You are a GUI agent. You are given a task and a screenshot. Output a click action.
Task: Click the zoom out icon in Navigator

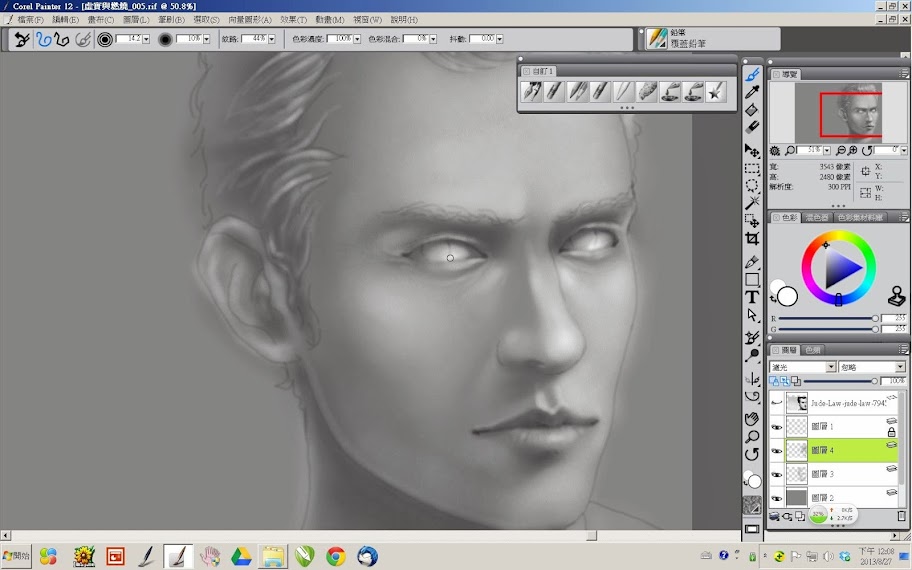pyautogui.click(x=840, y=151)
